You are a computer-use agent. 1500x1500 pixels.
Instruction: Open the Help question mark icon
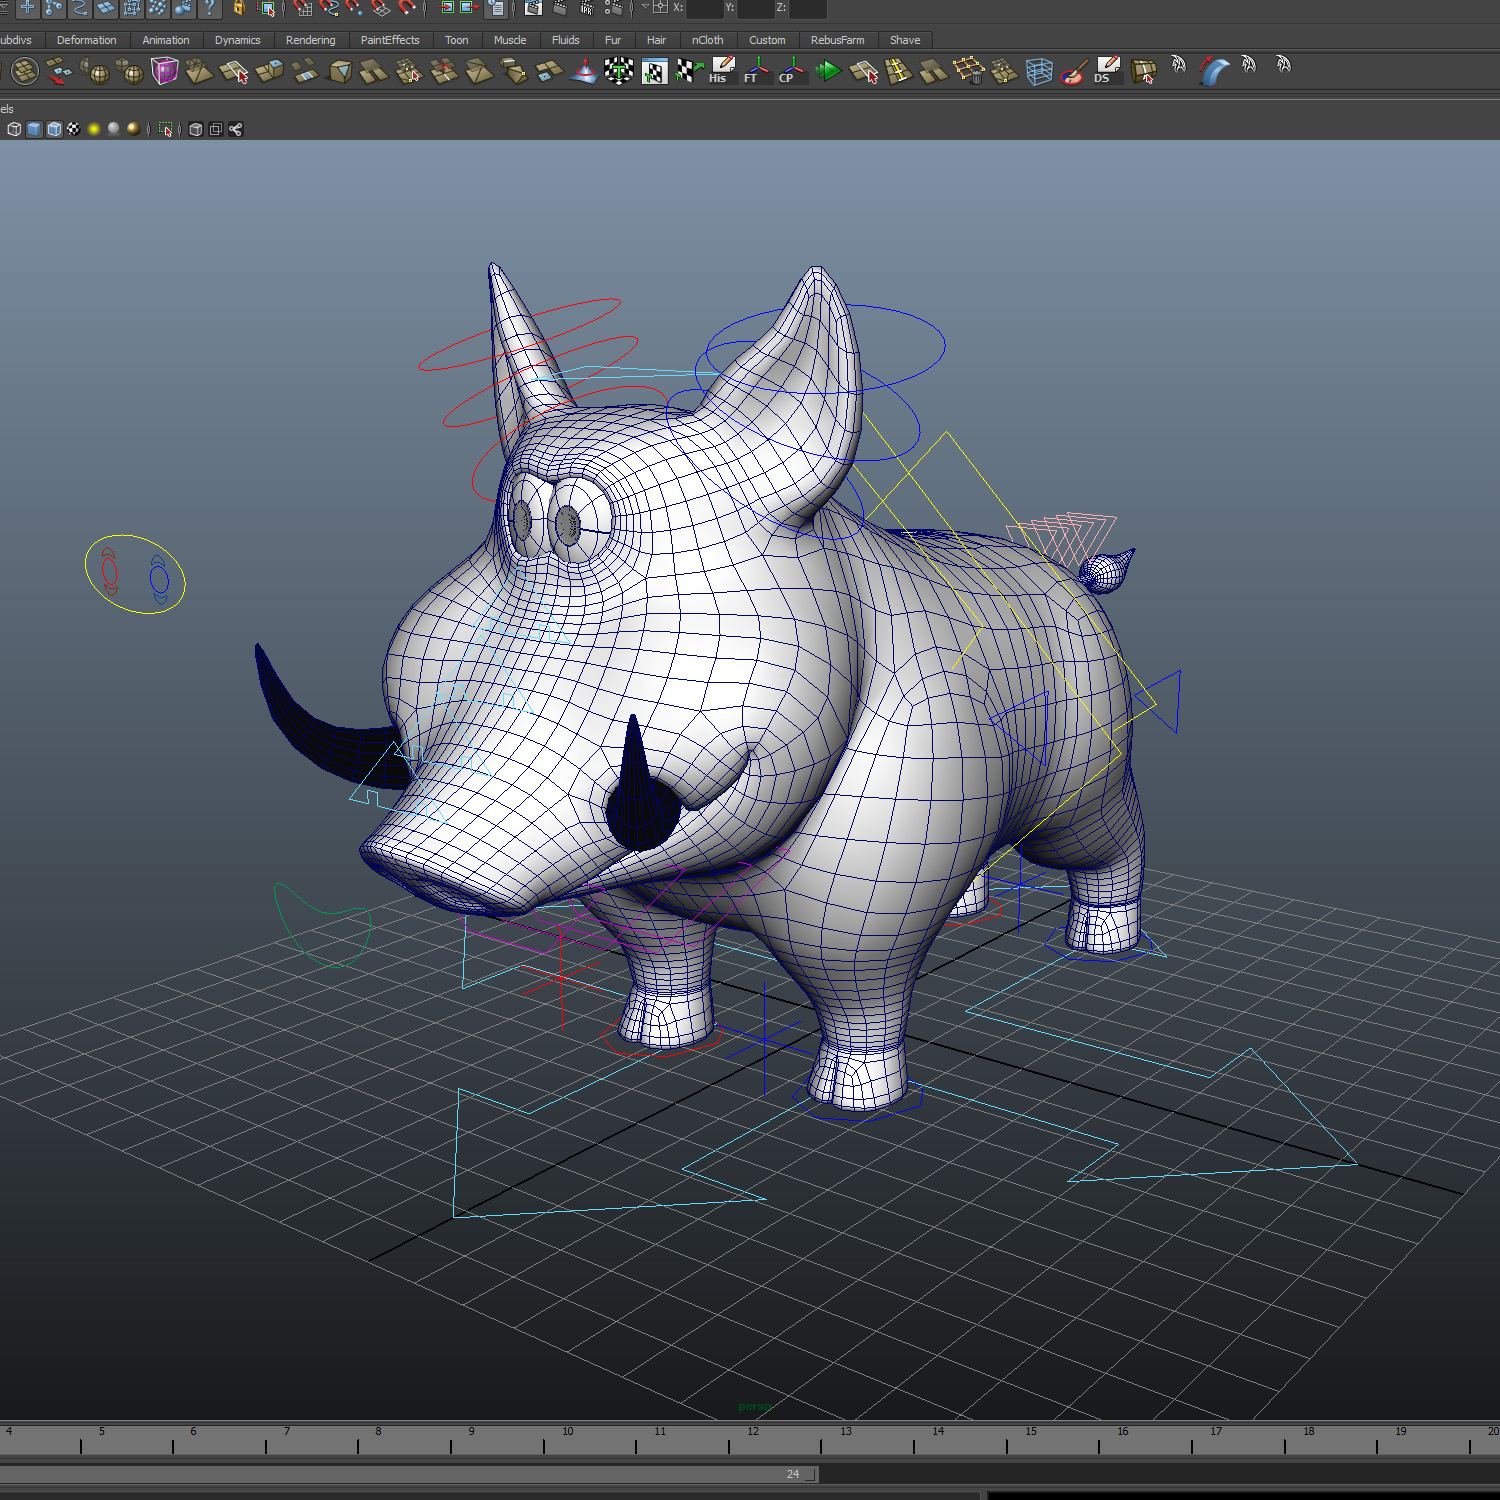210,8
